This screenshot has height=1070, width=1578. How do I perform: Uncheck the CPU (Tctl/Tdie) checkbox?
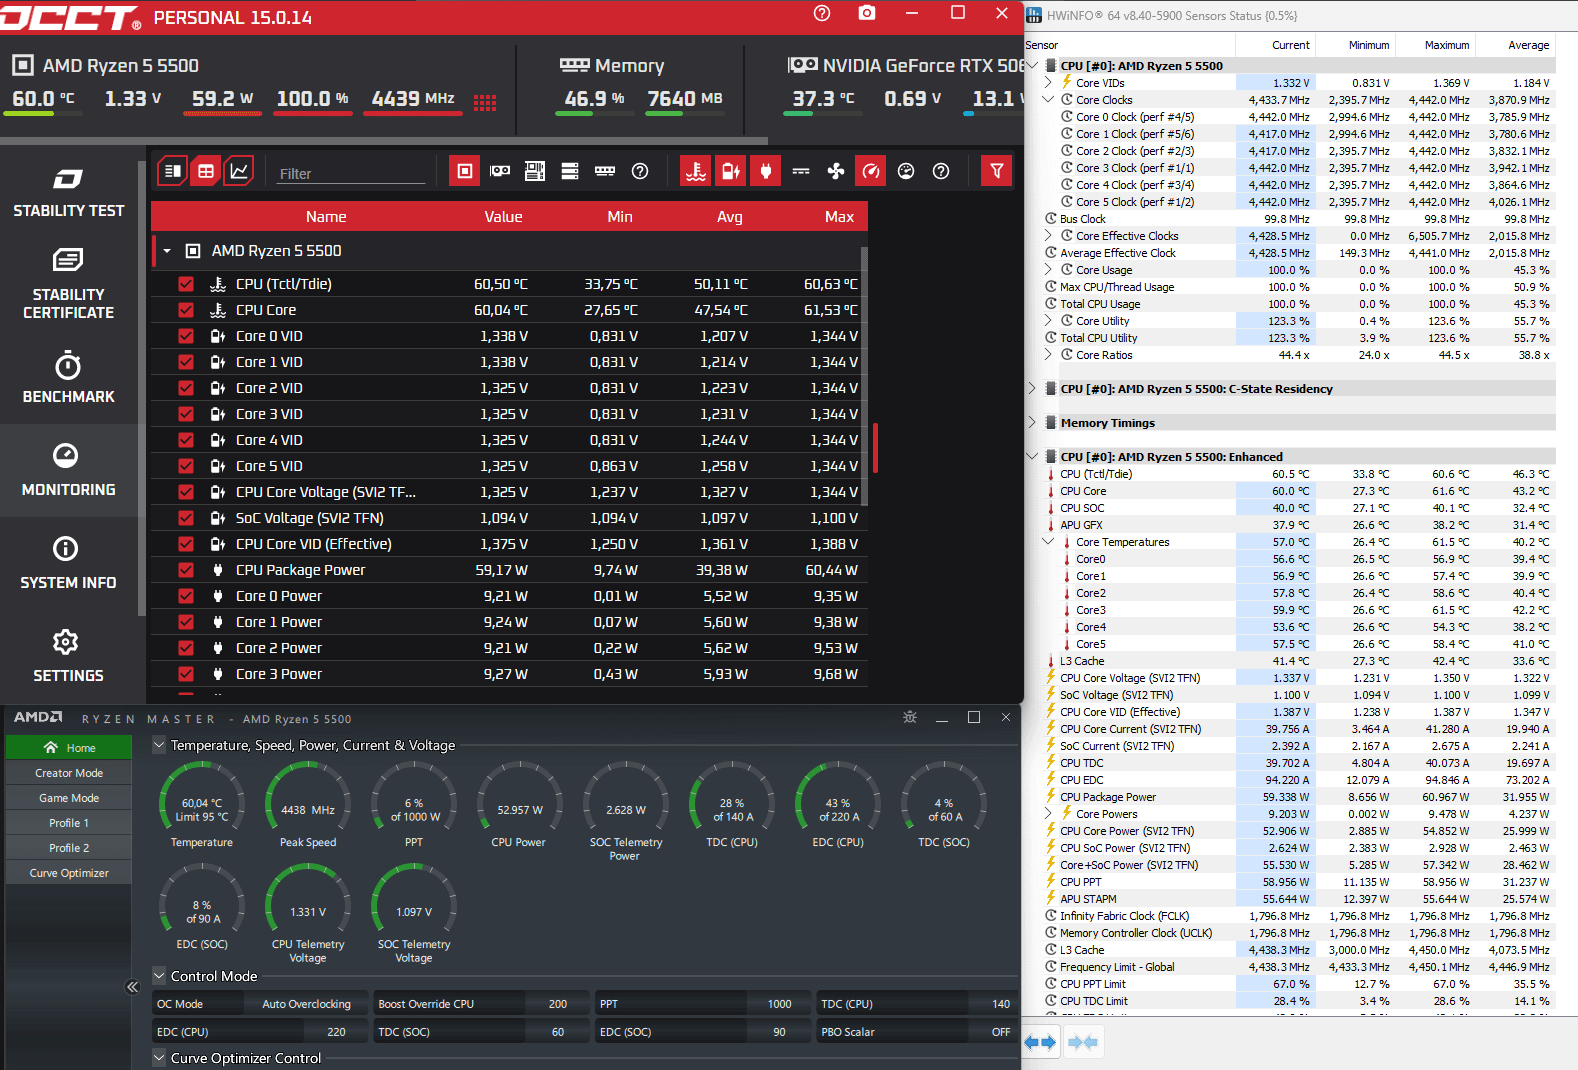pos(186,284)
